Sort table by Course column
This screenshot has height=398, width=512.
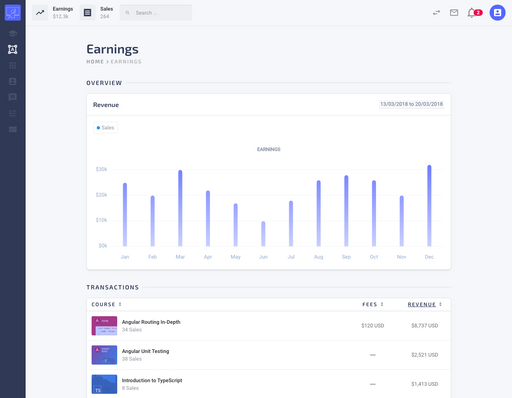106,304
